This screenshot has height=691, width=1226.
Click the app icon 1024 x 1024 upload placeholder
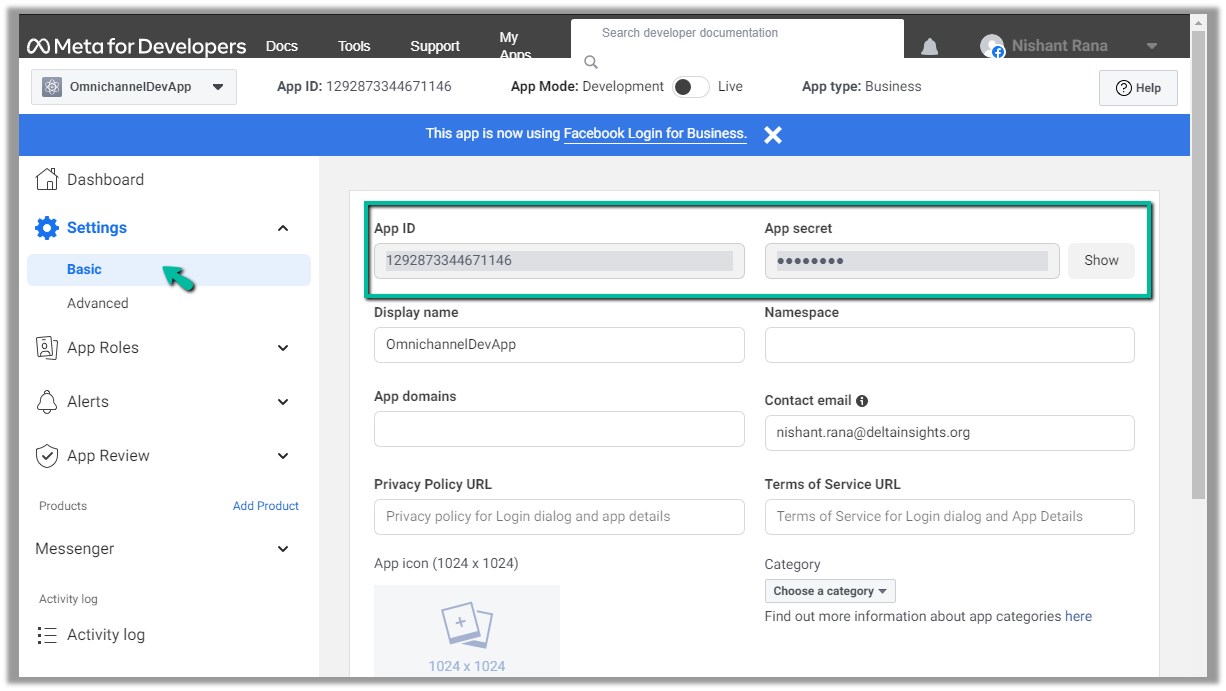467,632
